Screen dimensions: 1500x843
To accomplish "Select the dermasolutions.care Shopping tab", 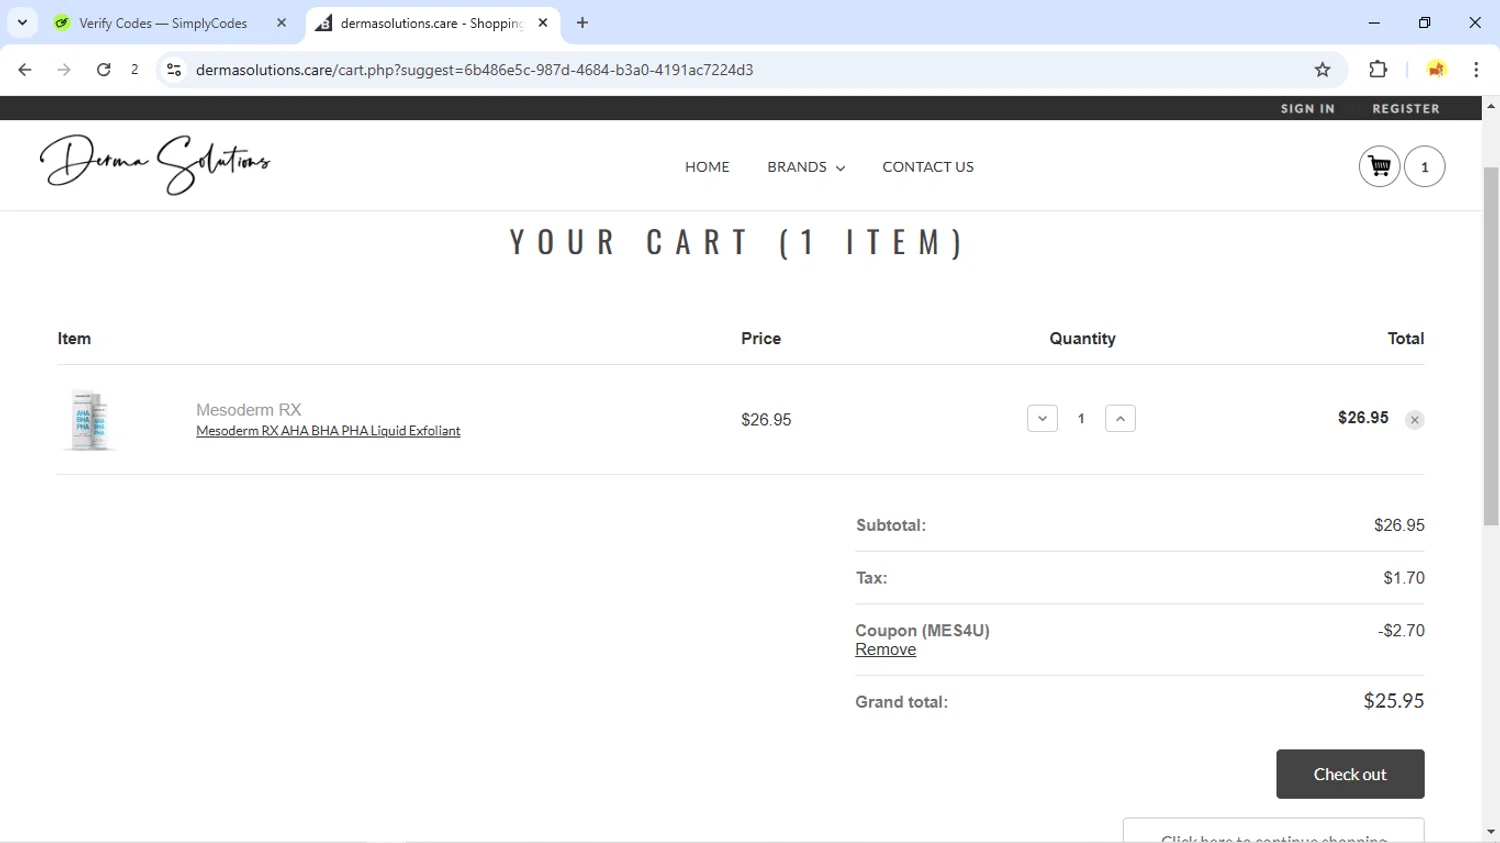I will [x=432, y=23].
